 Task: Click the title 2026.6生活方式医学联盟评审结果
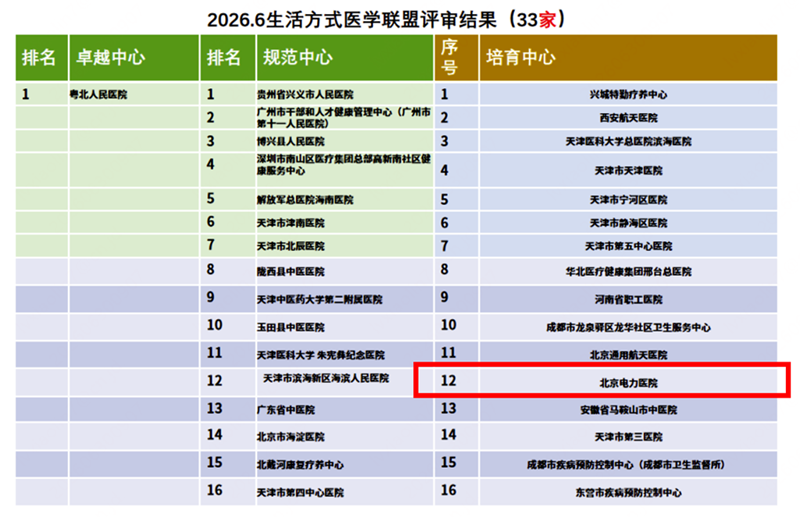[352, 20]
